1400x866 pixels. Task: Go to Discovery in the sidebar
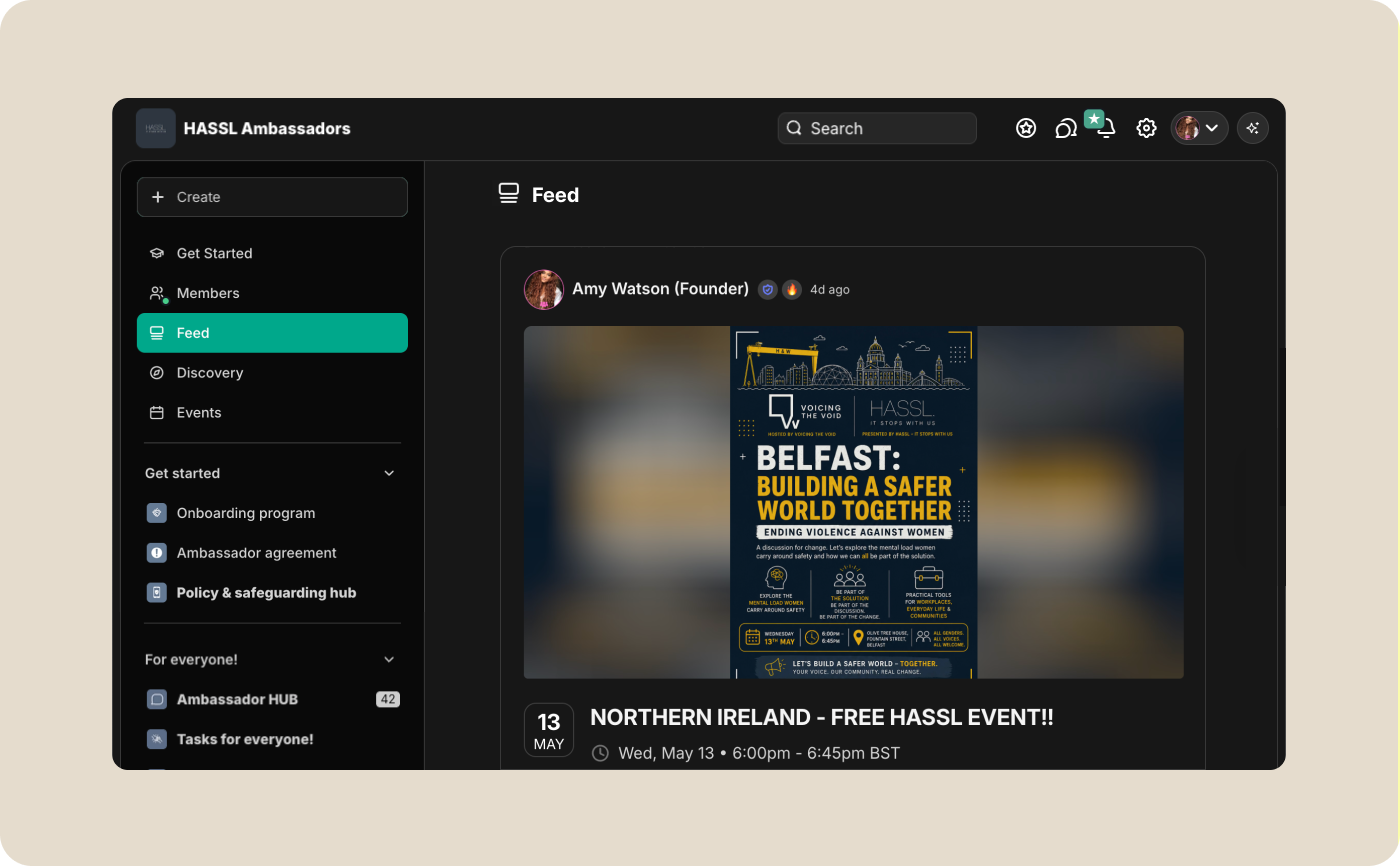point(272,373)
